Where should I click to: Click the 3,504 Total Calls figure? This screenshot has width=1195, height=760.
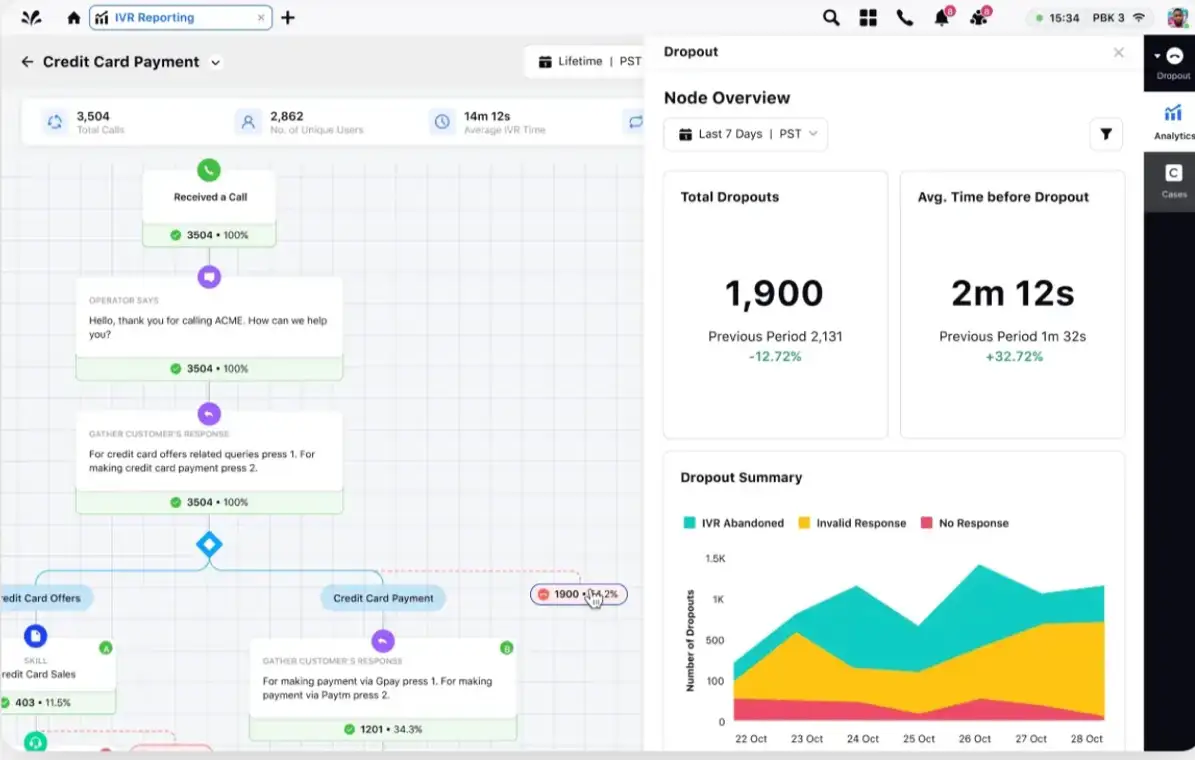coord(93,116)
